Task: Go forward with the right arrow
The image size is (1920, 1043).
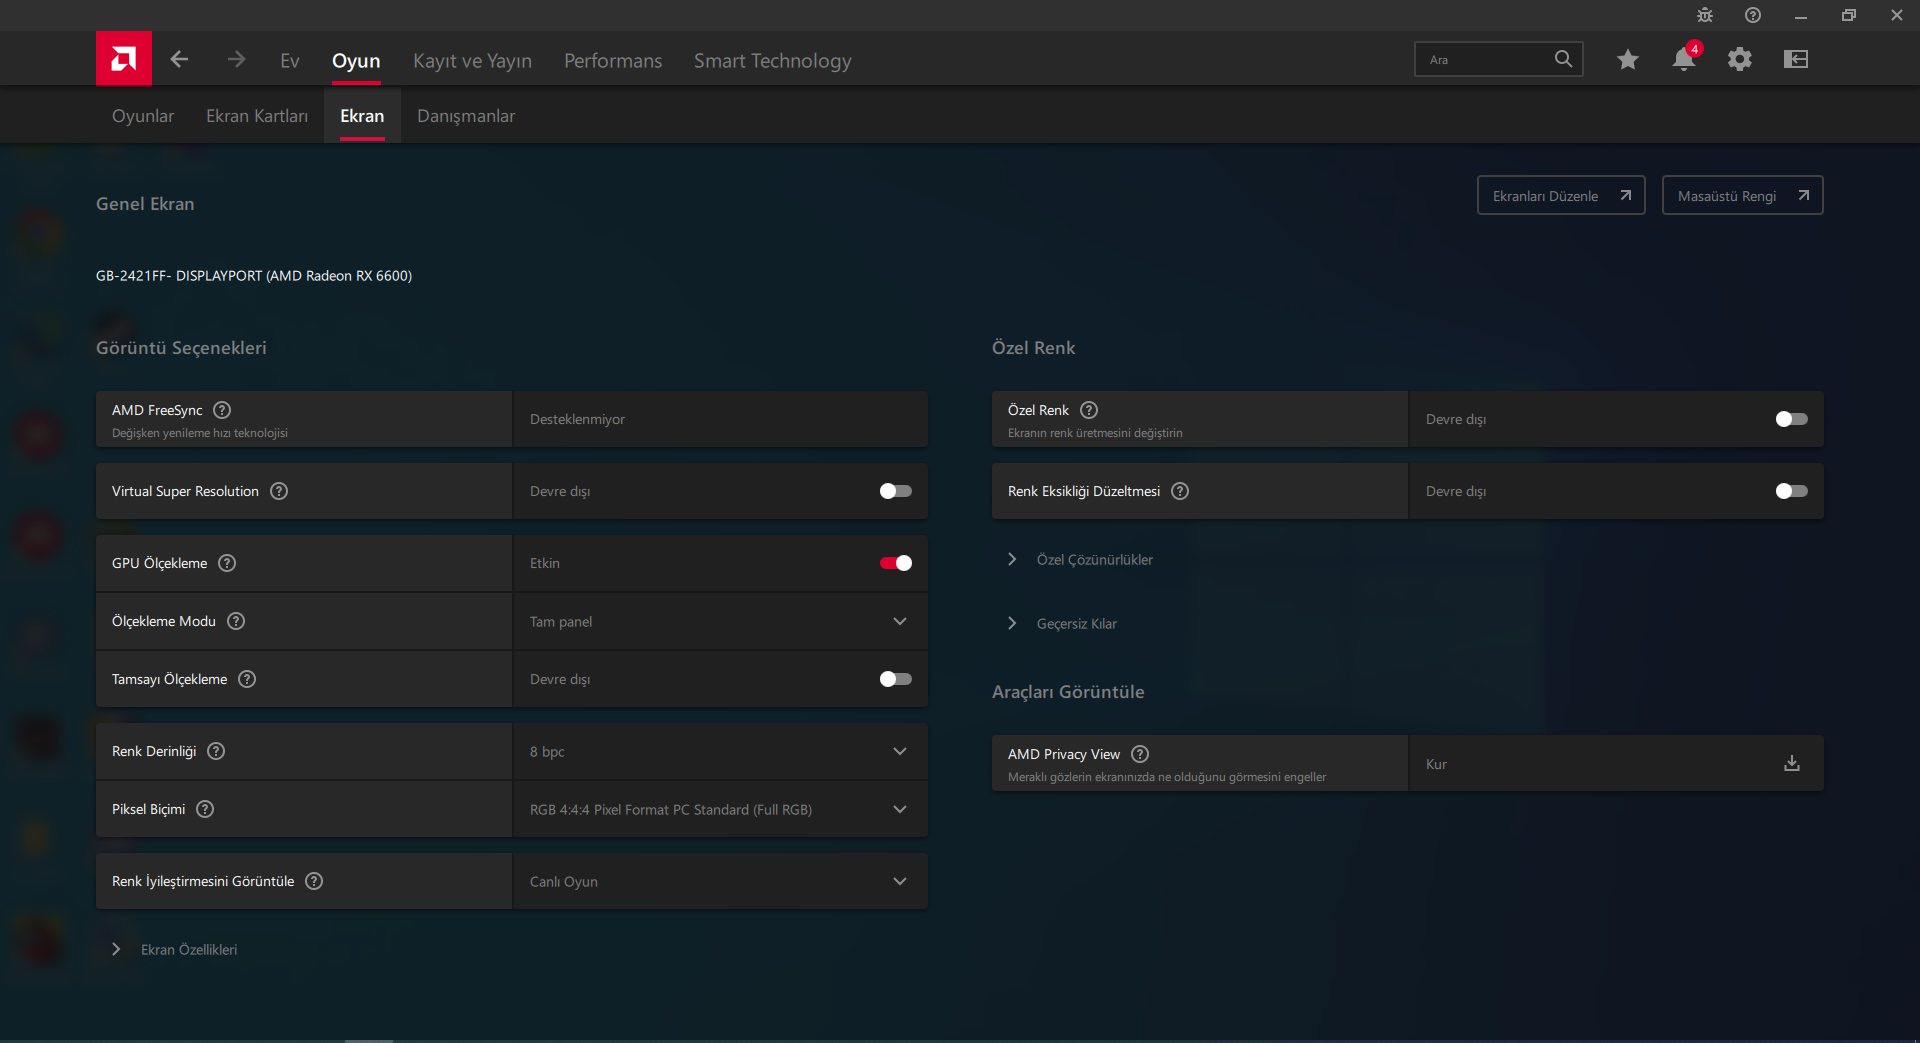Action: pos(236,60)
